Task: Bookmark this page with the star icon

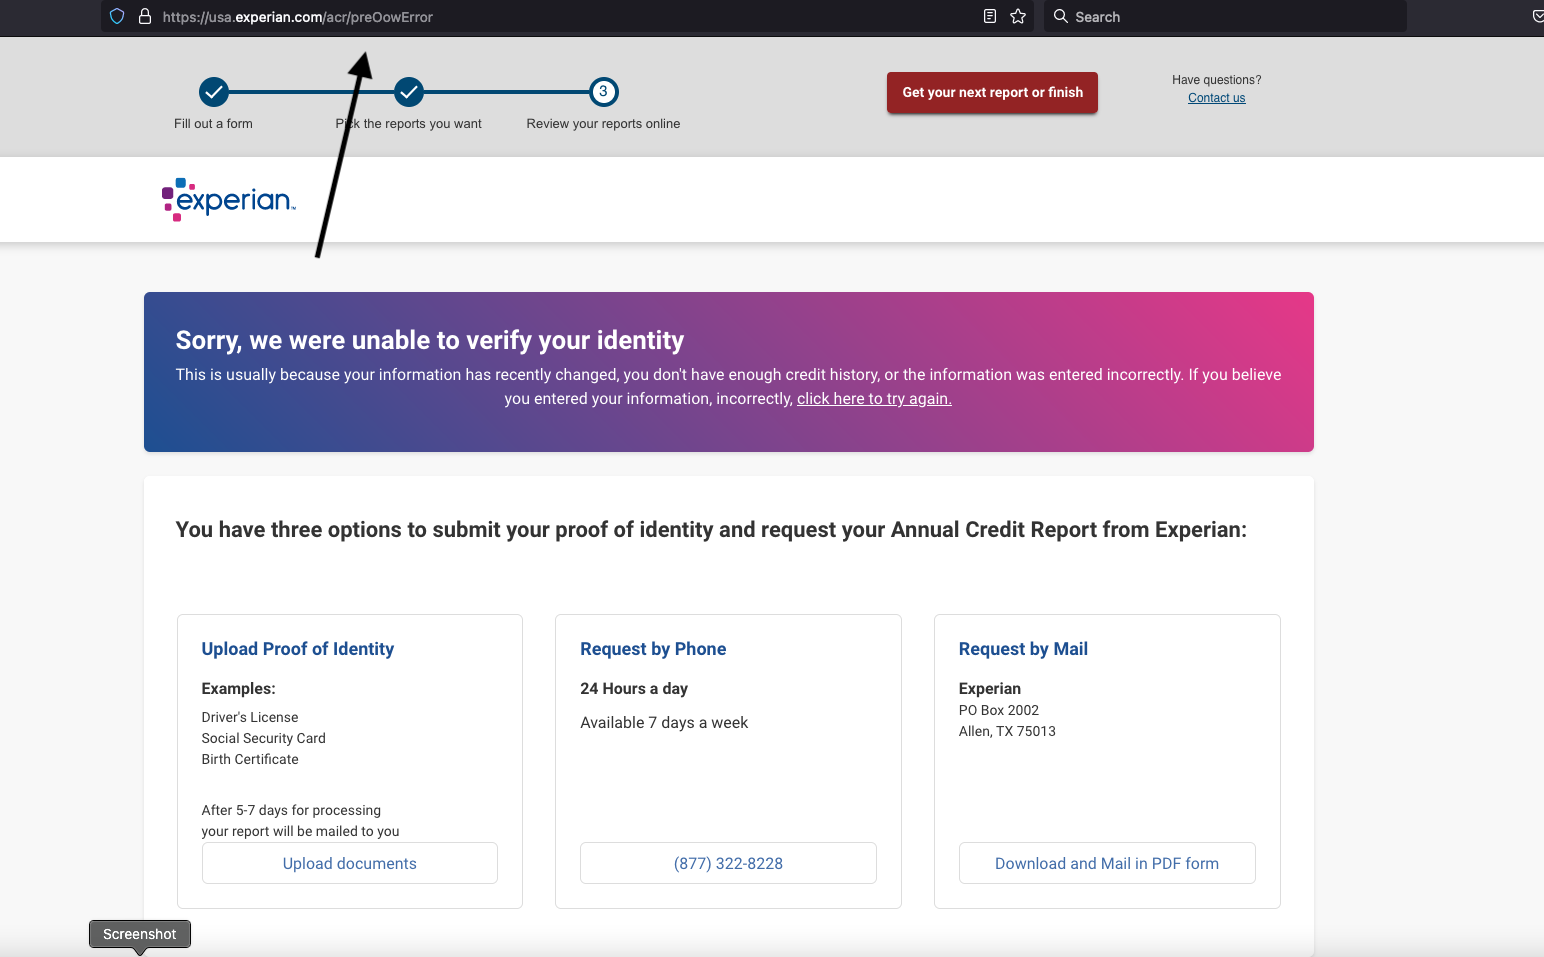Action: 1018,17
